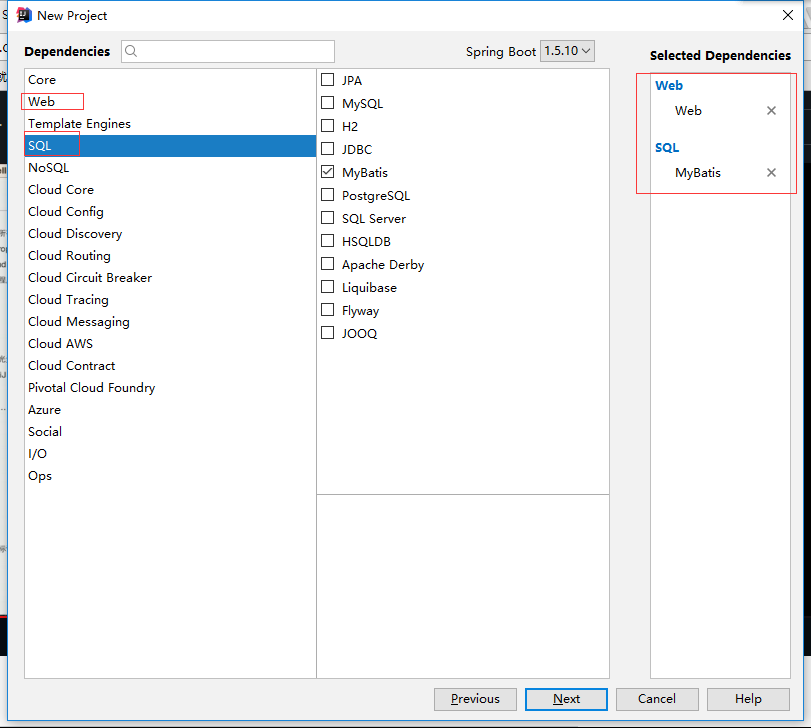Select Web entry under Selected Dependencies
This screenshot has width=811, height=728.
point(688,111)
